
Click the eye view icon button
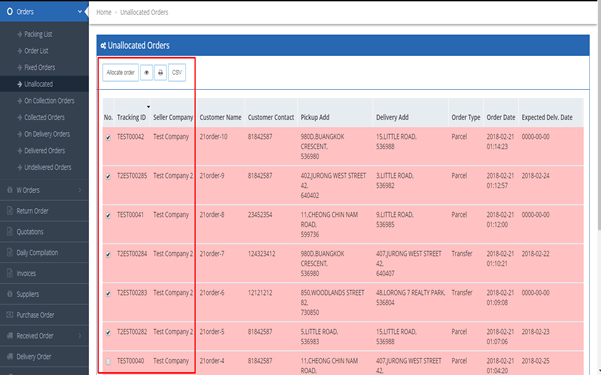[146, 72]
